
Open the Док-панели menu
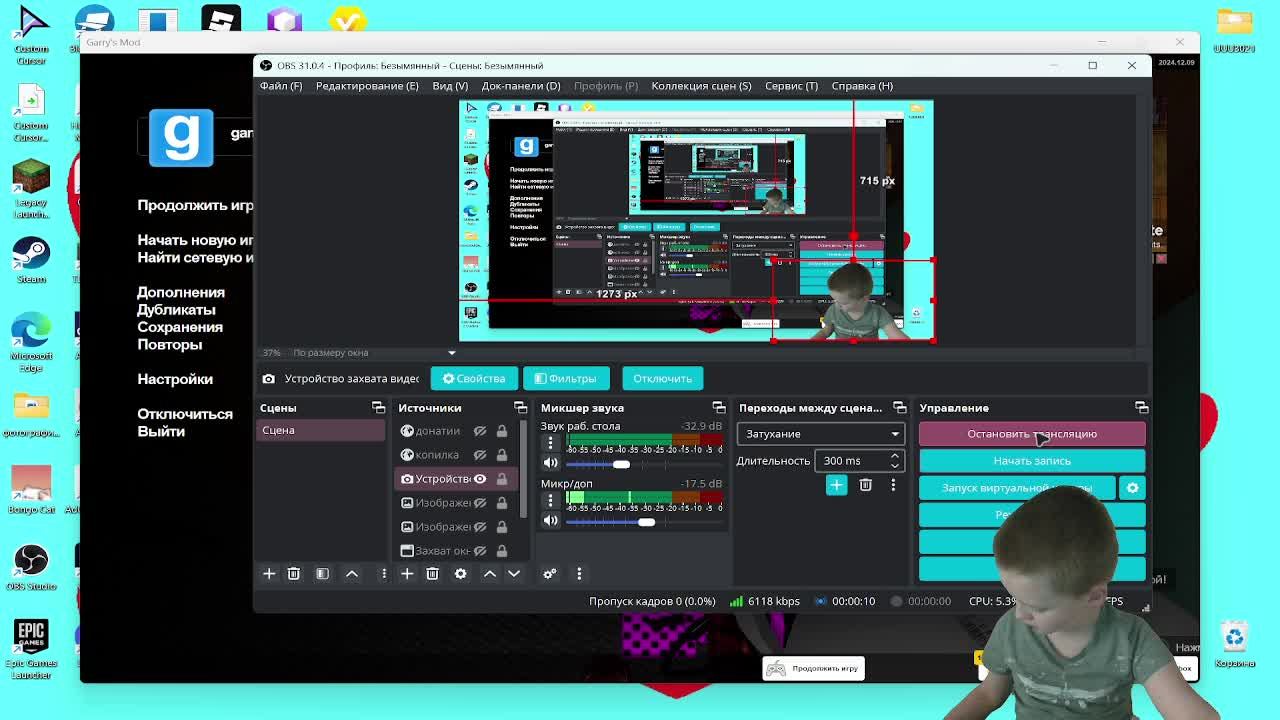click(521, 86)
